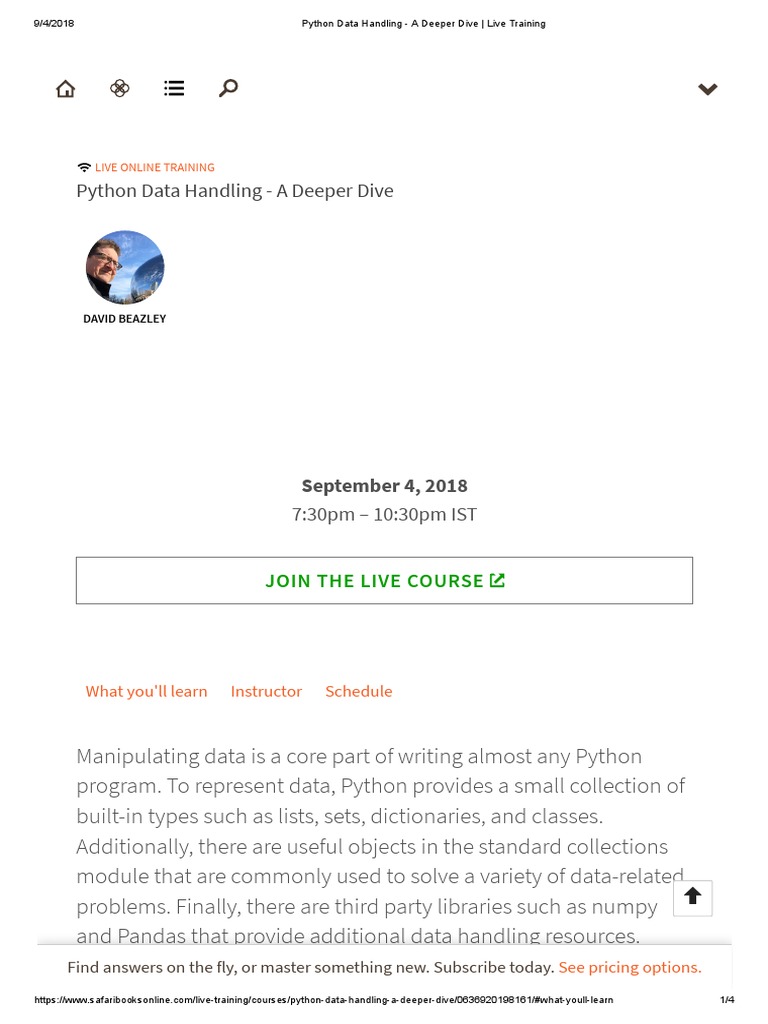The height and width of the screenshot is (1024, 768).
Task: Click the scroll-to-top arrow button
Action: pyautogui.click(x=692, y=896)
